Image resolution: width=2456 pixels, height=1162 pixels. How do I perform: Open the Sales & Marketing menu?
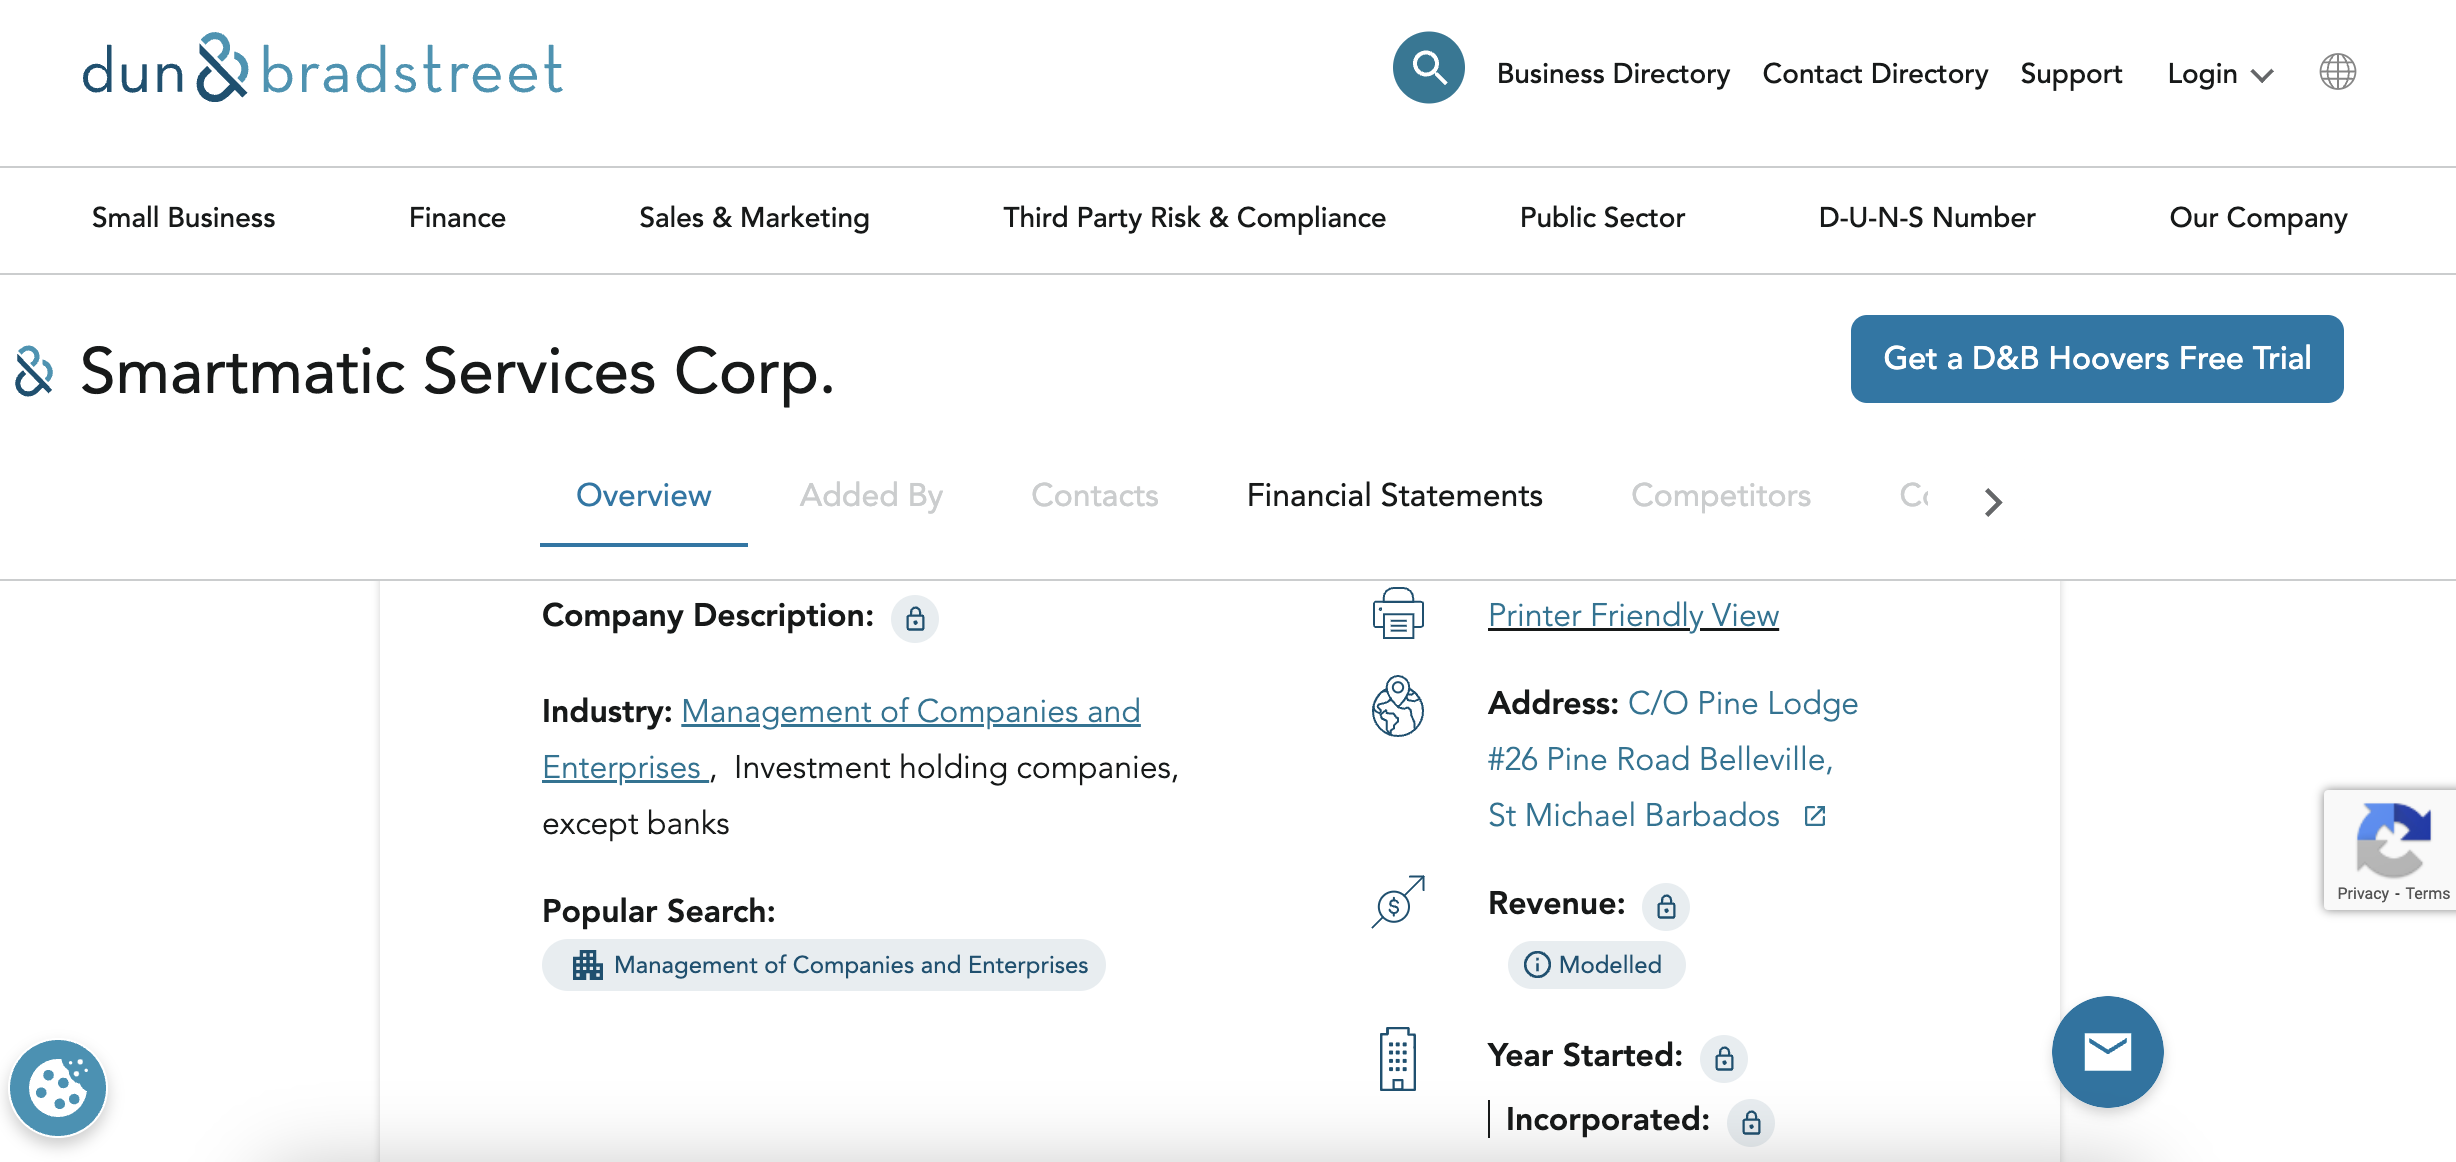[x=754, y=218]
